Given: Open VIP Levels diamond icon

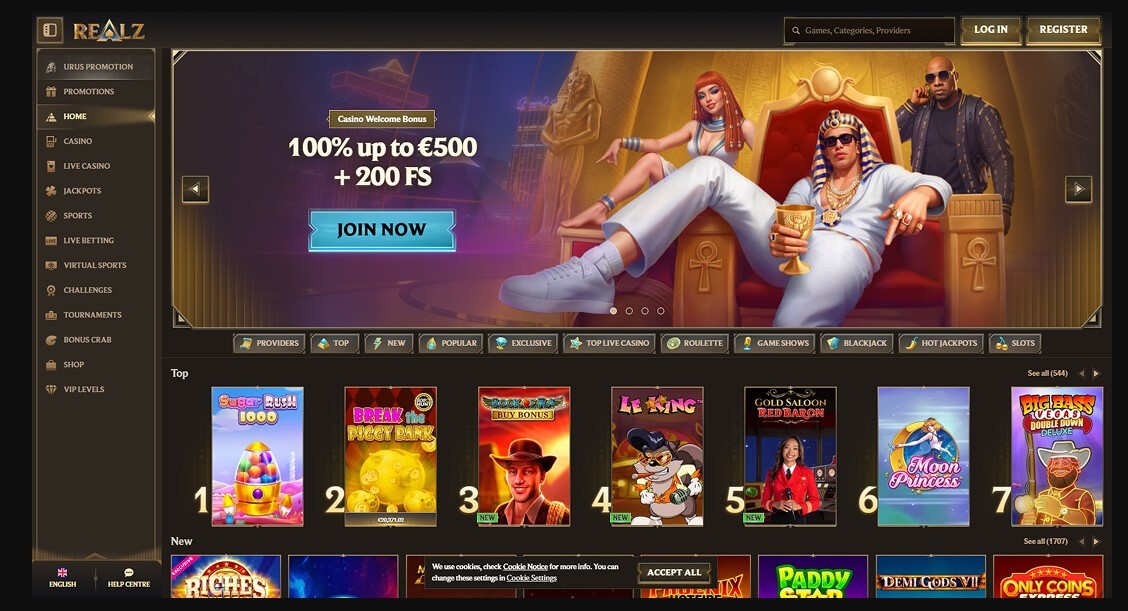Looking at the screenshot, I should coord(51,389).
